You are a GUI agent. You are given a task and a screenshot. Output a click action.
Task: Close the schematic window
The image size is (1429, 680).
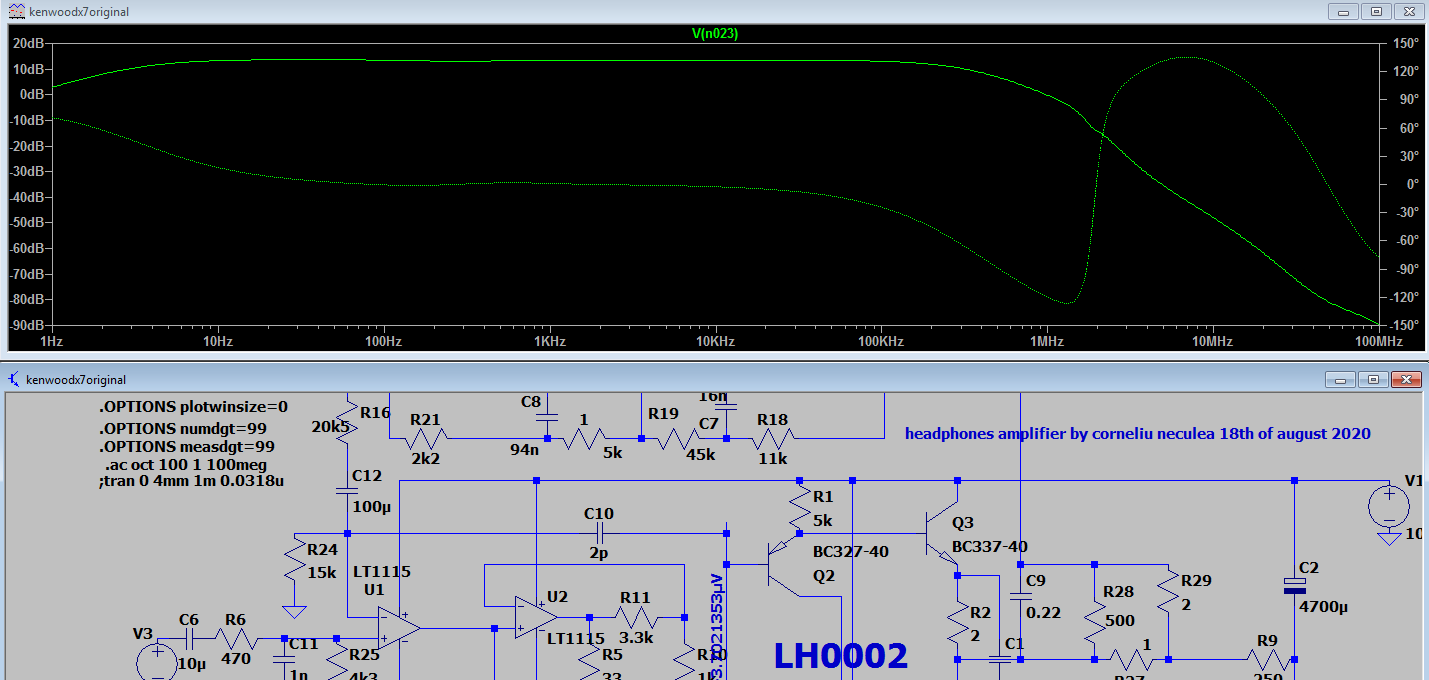point(1405,380)
